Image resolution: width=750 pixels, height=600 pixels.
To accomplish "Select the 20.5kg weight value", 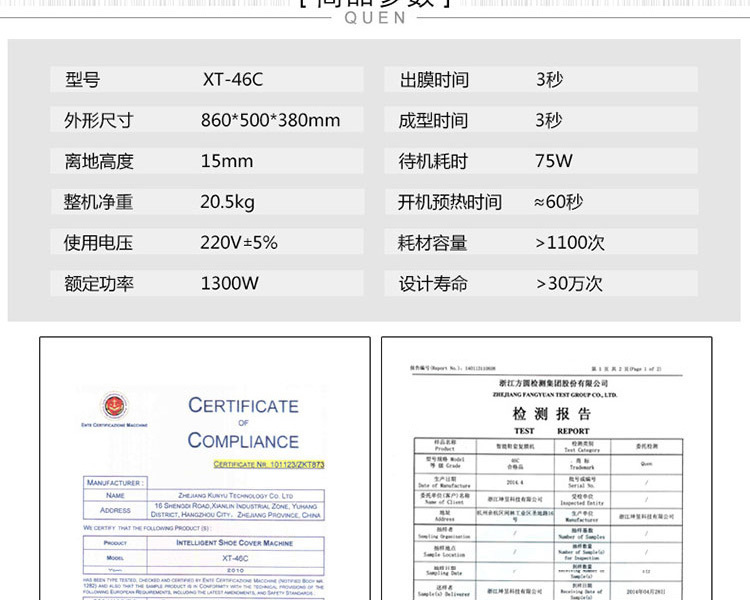I will coord(228,202).
